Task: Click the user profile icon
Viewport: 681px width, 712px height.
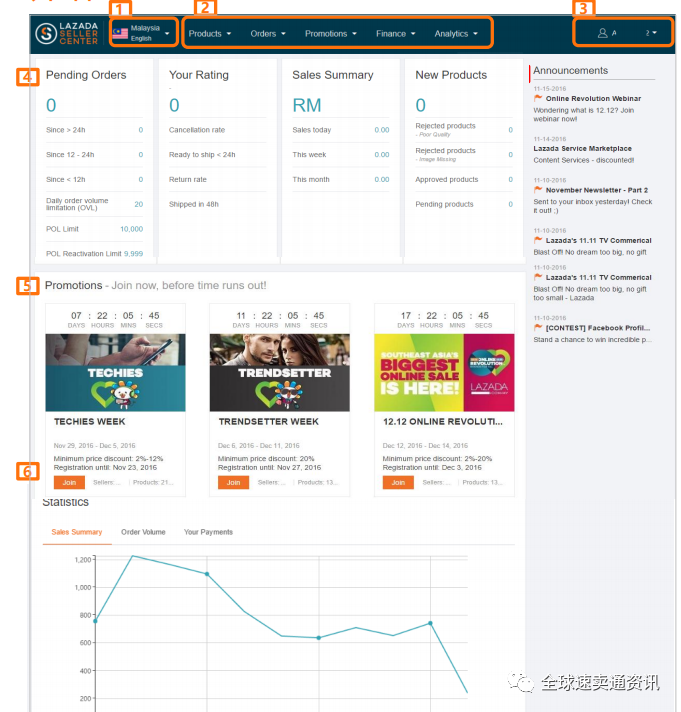Action: pyautogui.click(x=602, y=33)
